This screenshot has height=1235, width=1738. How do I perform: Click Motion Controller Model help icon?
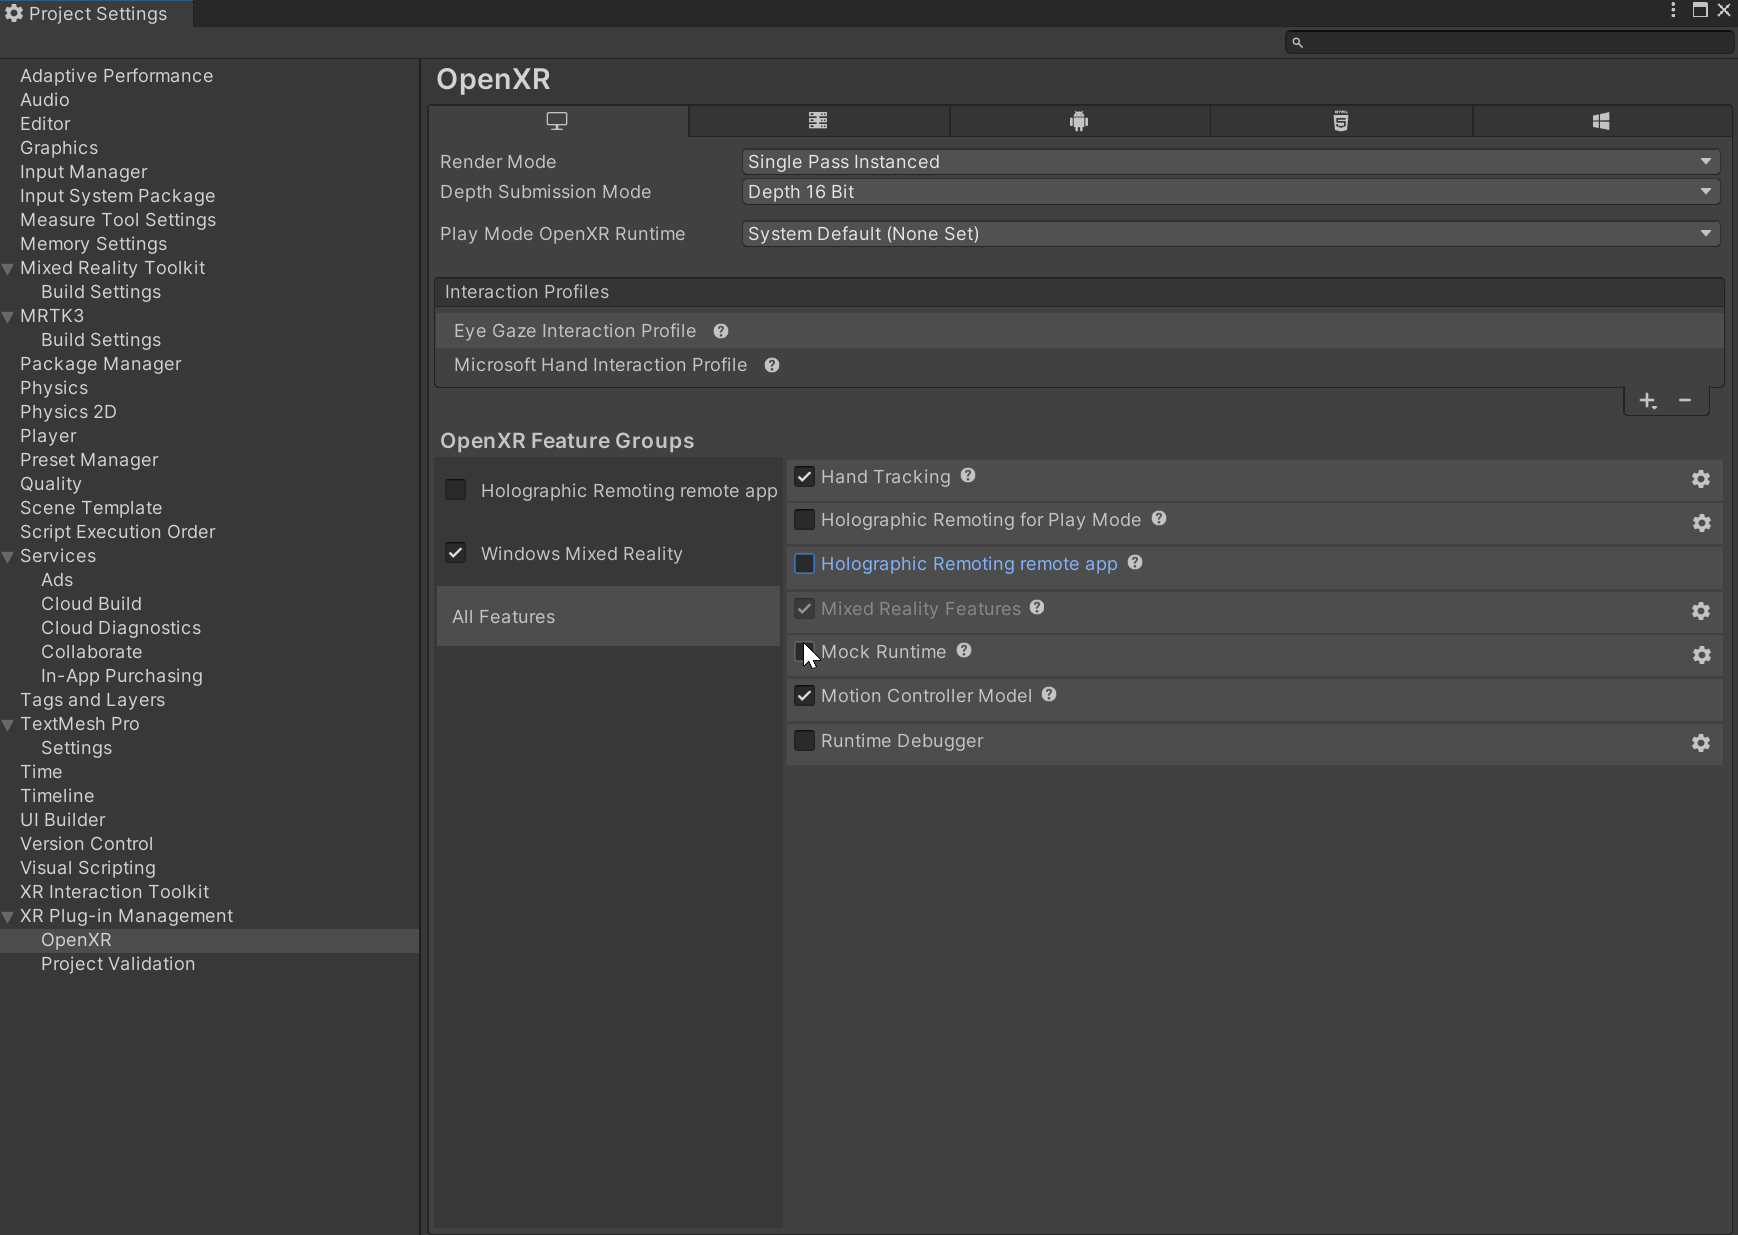(1049, 695)
